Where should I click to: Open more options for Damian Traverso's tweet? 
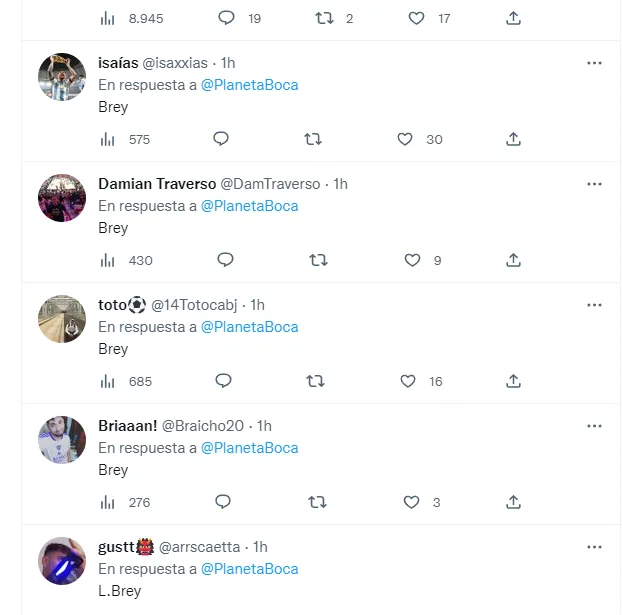tap(594, 184)
